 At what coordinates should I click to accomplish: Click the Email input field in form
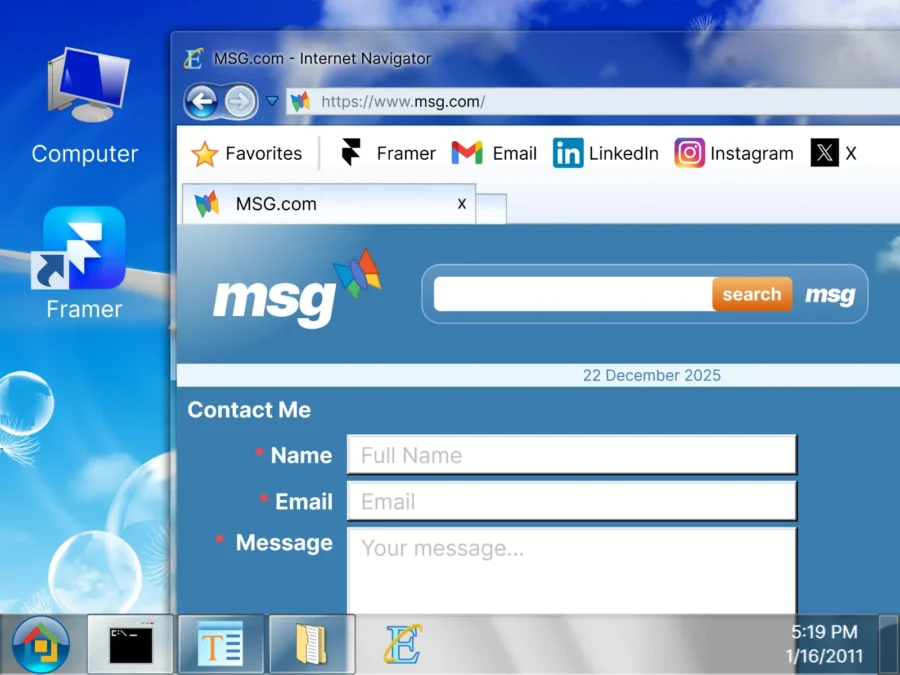click(572, 502)
